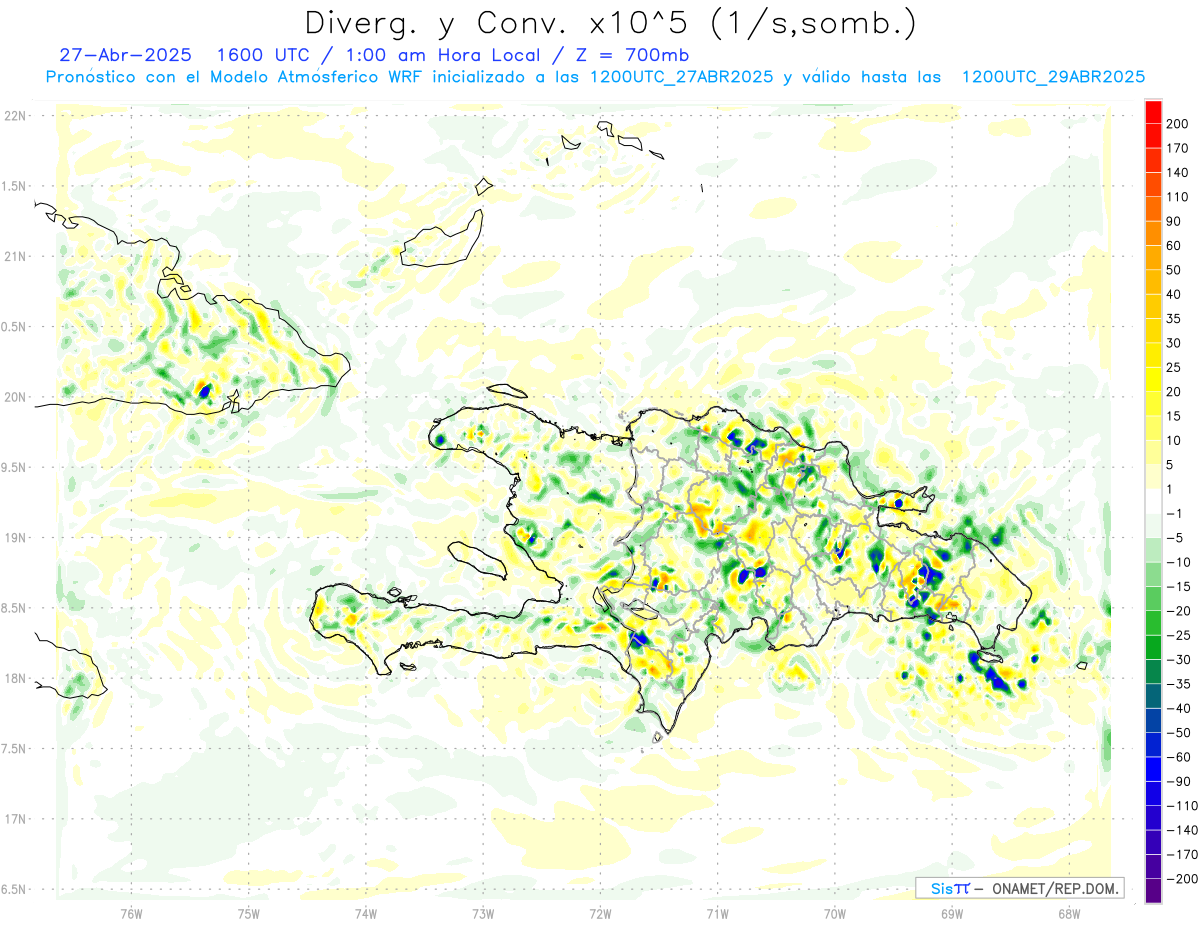
Task: Click the legend value '-40'
Action: [1178, 709]
